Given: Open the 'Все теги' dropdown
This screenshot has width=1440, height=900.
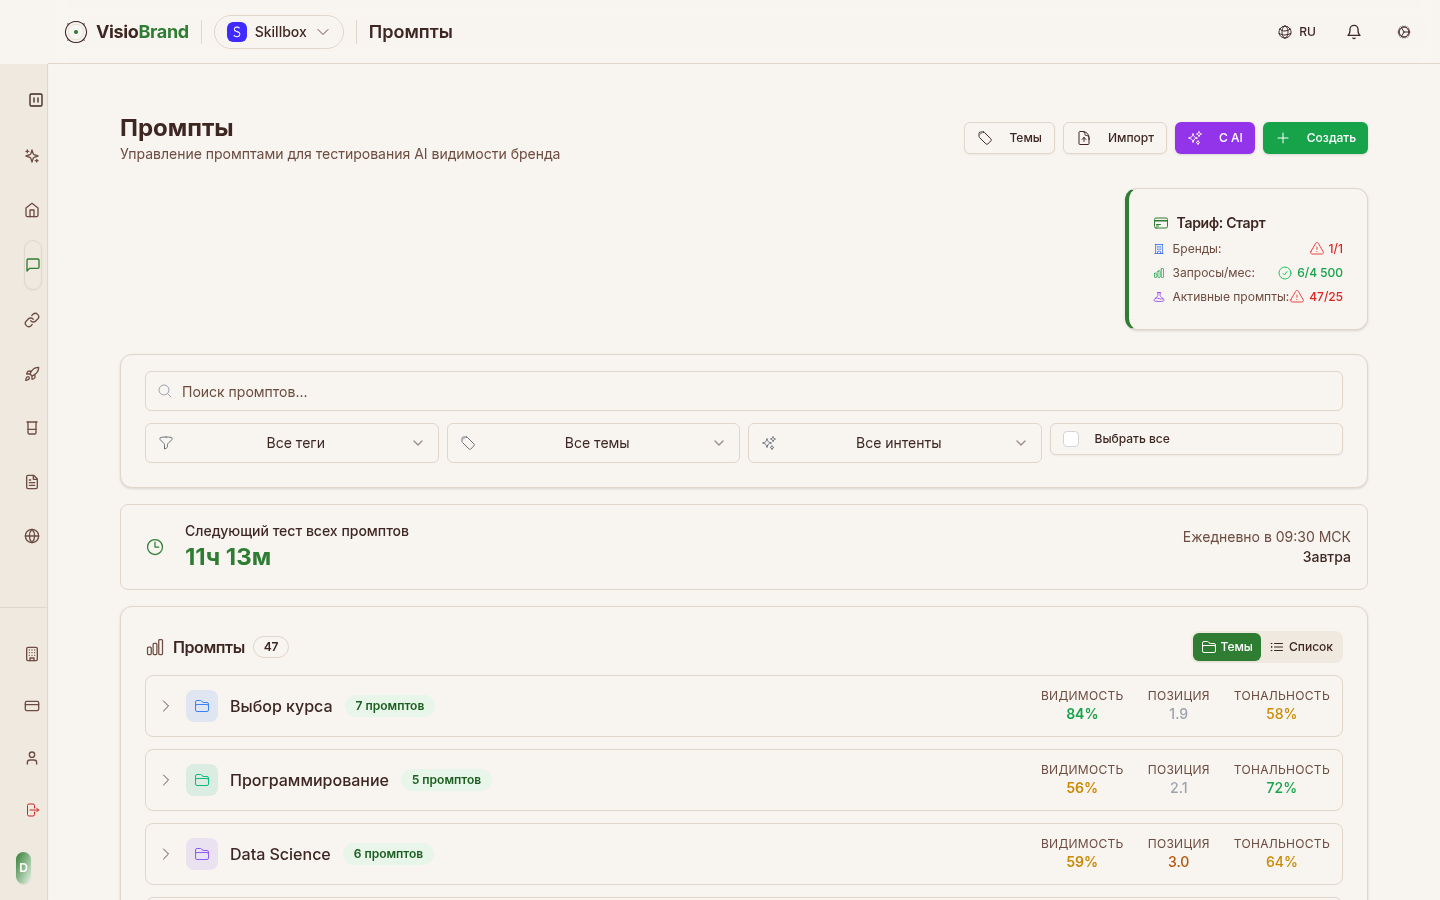Looking at the screenshot, I should pos(292,443).
